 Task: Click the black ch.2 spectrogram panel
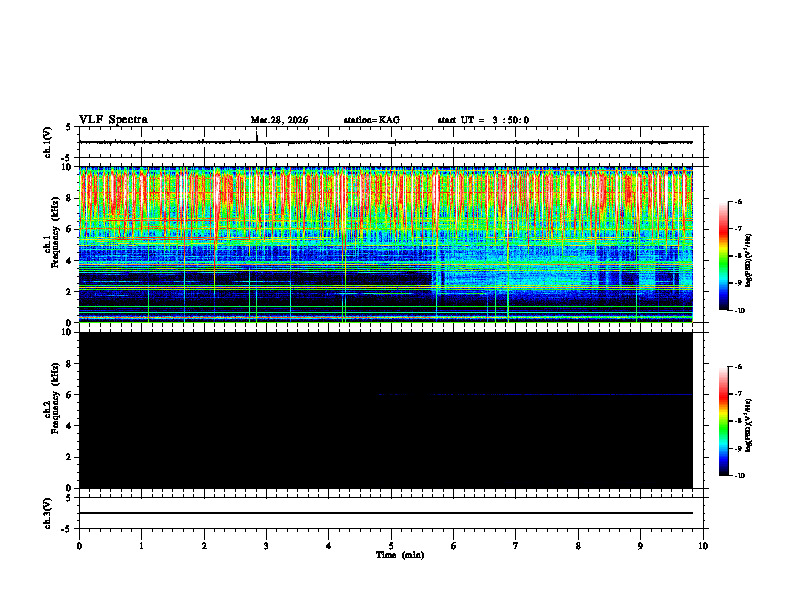pyautogui.click(x=385, y=410)
